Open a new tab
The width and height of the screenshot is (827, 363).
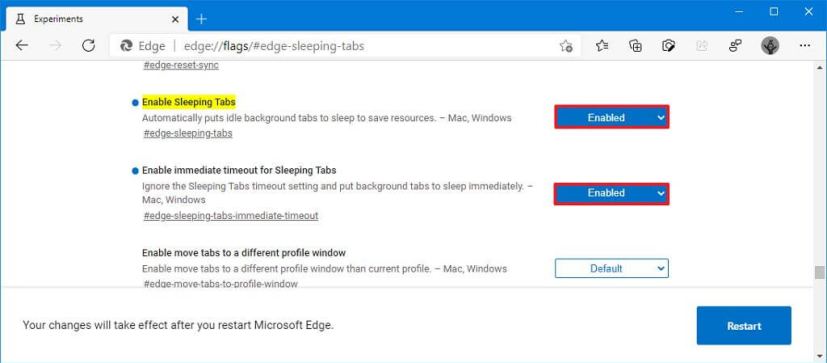click(201, 20)
